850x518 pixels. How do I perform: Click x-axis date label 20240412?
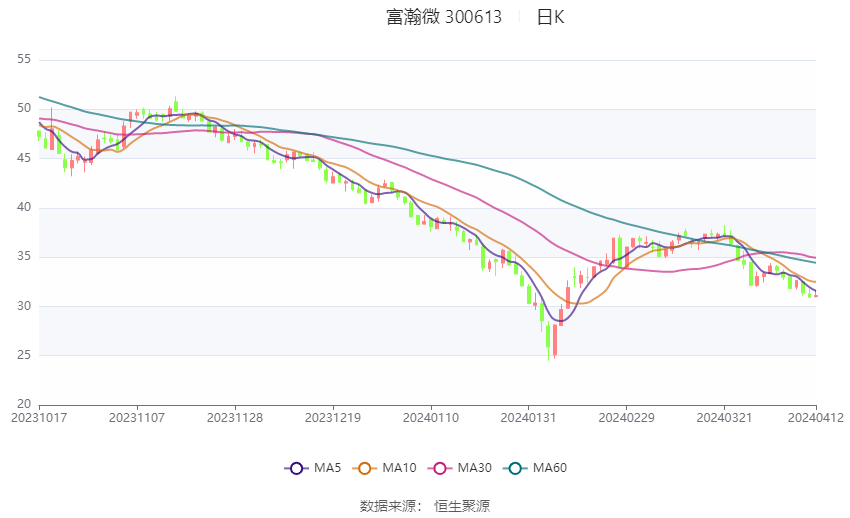pyautogui.click(x=816, y=418)
